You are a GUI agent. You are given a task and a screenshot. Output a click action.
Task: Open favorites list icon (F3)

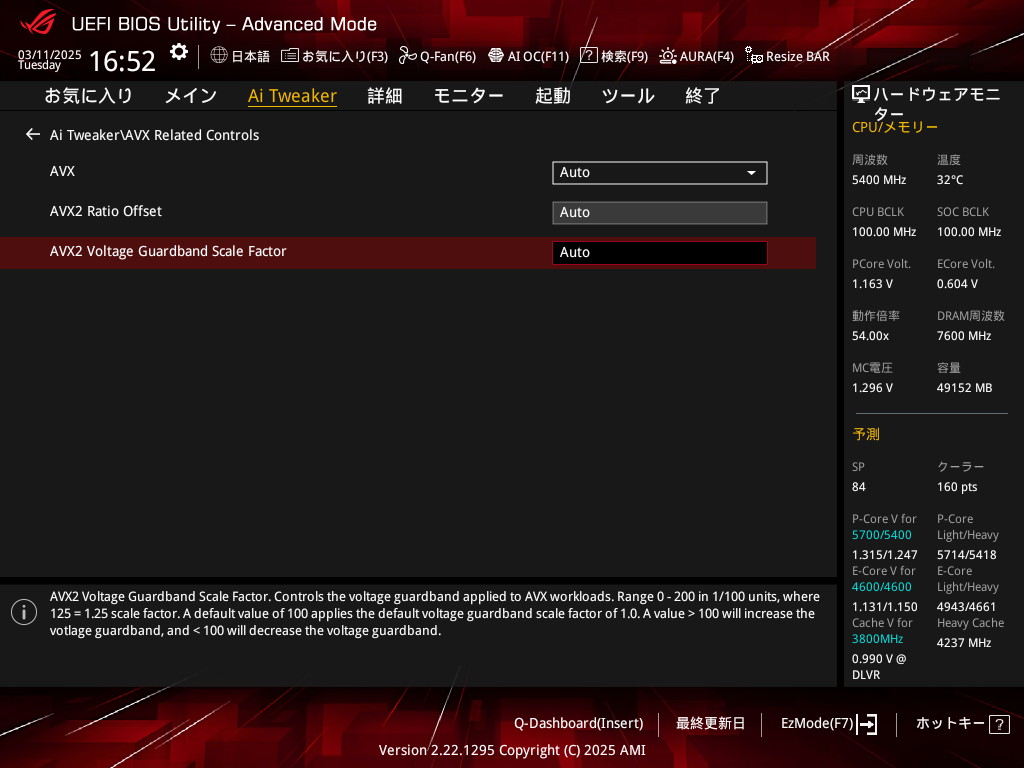pyautogui.click(x=289, y=56)
